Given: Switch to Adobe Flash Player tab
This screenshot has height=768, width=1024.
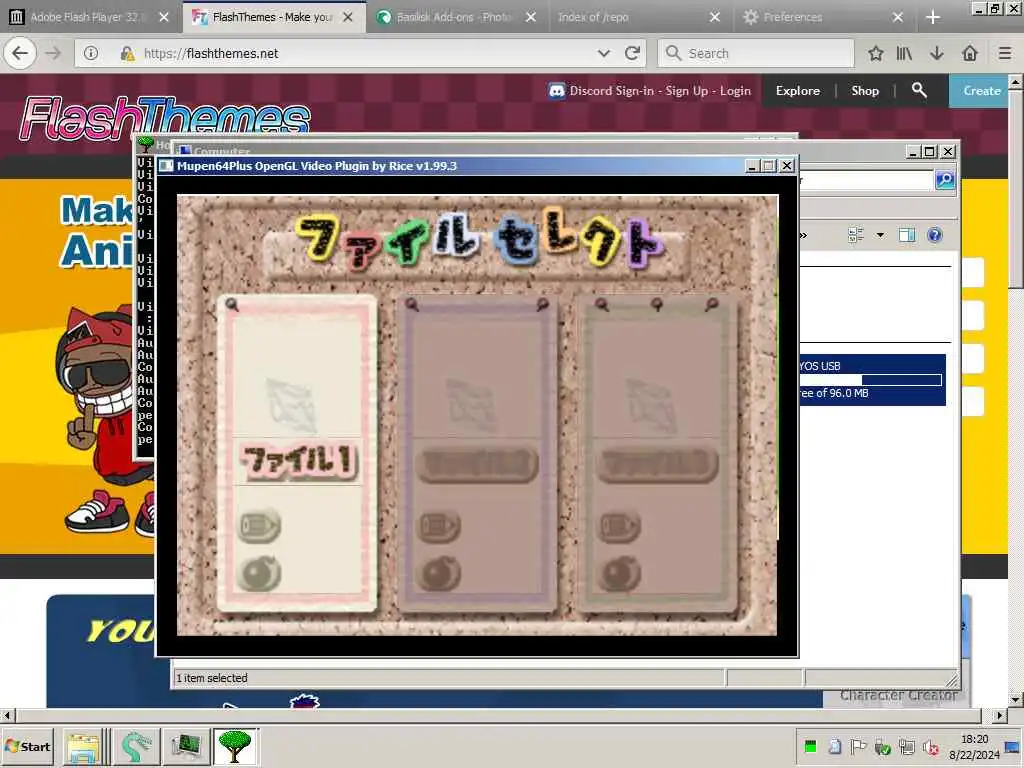Looking at the screenshot, I should 88,17.
